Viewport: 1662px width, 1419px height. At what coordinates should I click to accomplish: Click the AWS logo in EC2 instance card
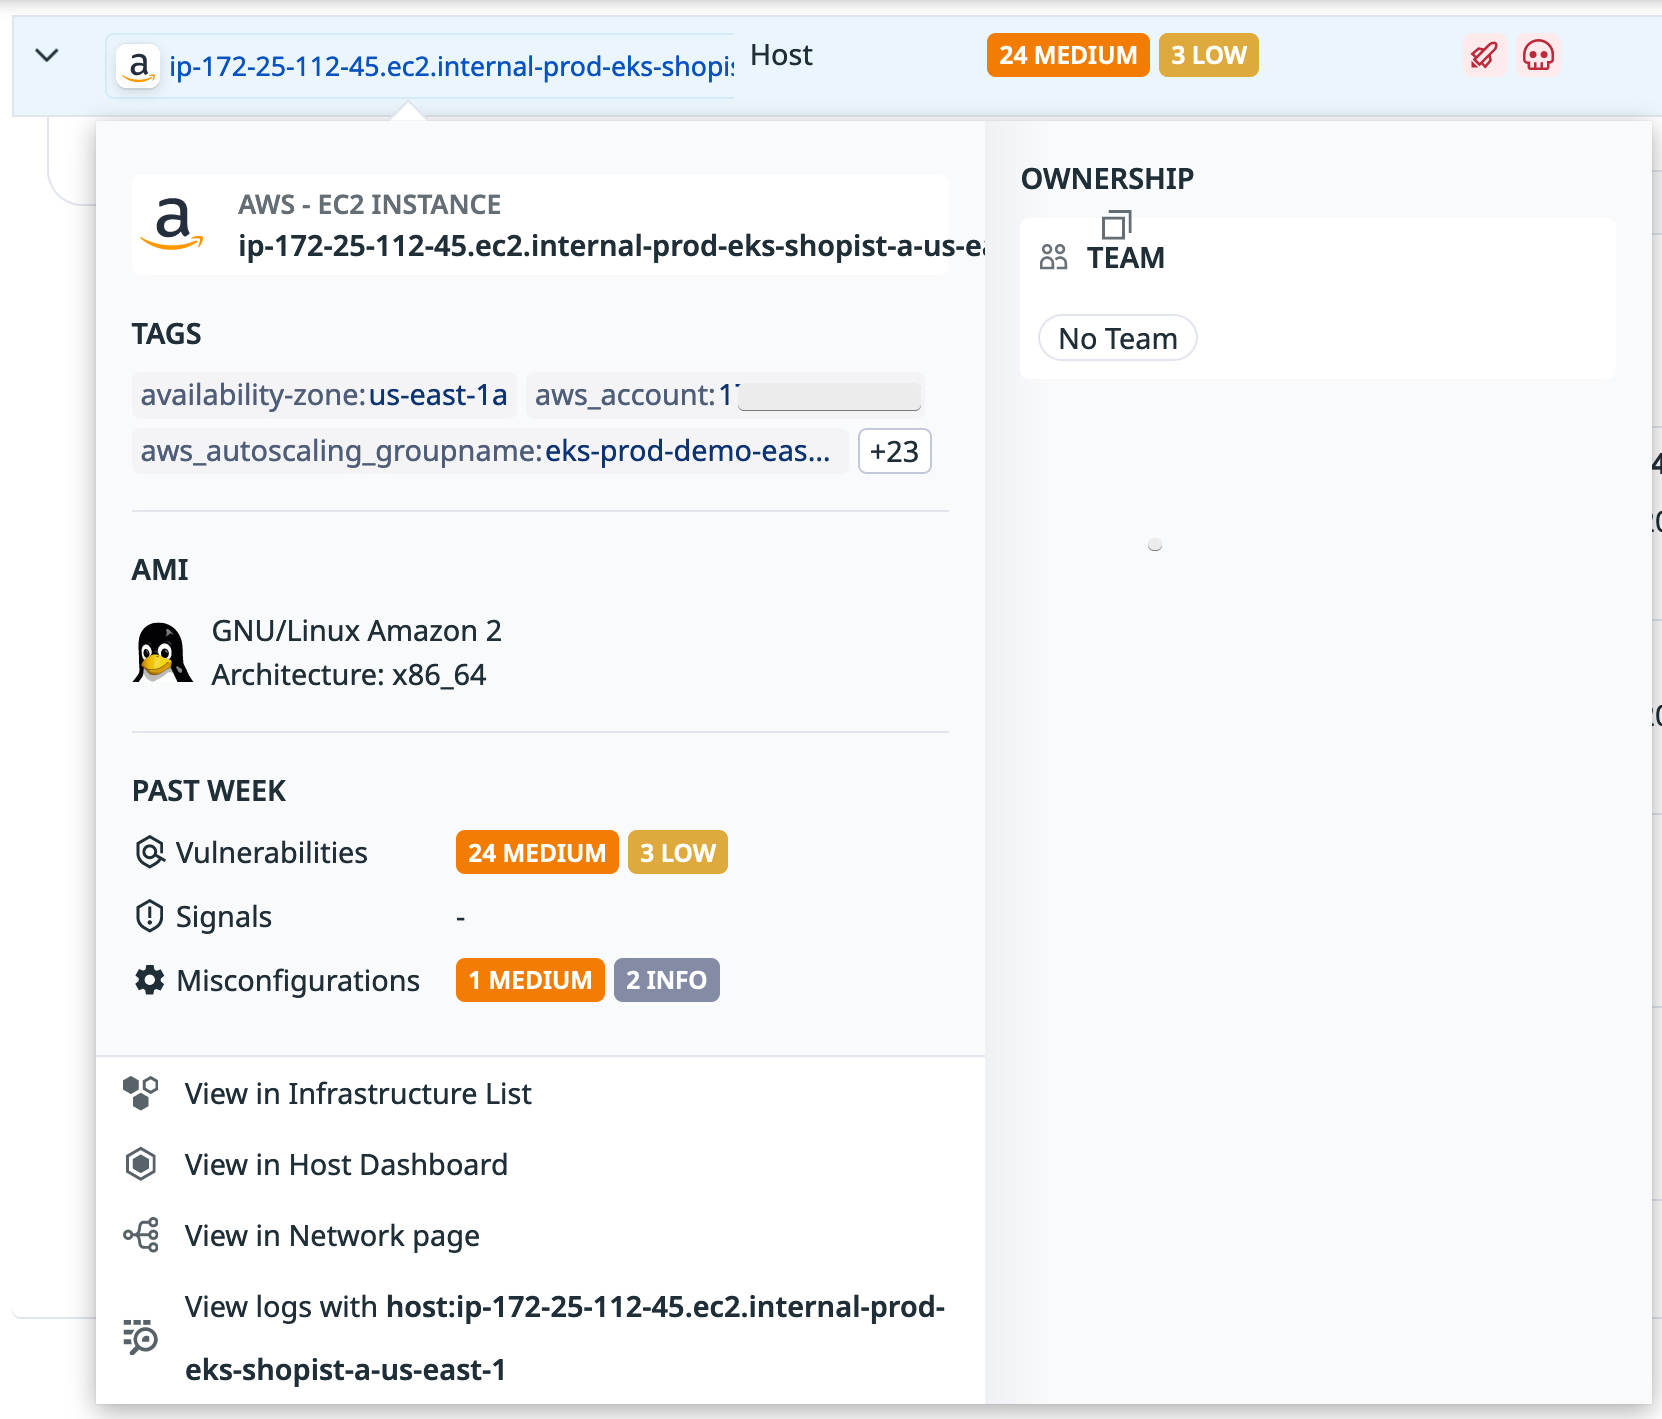173,223
